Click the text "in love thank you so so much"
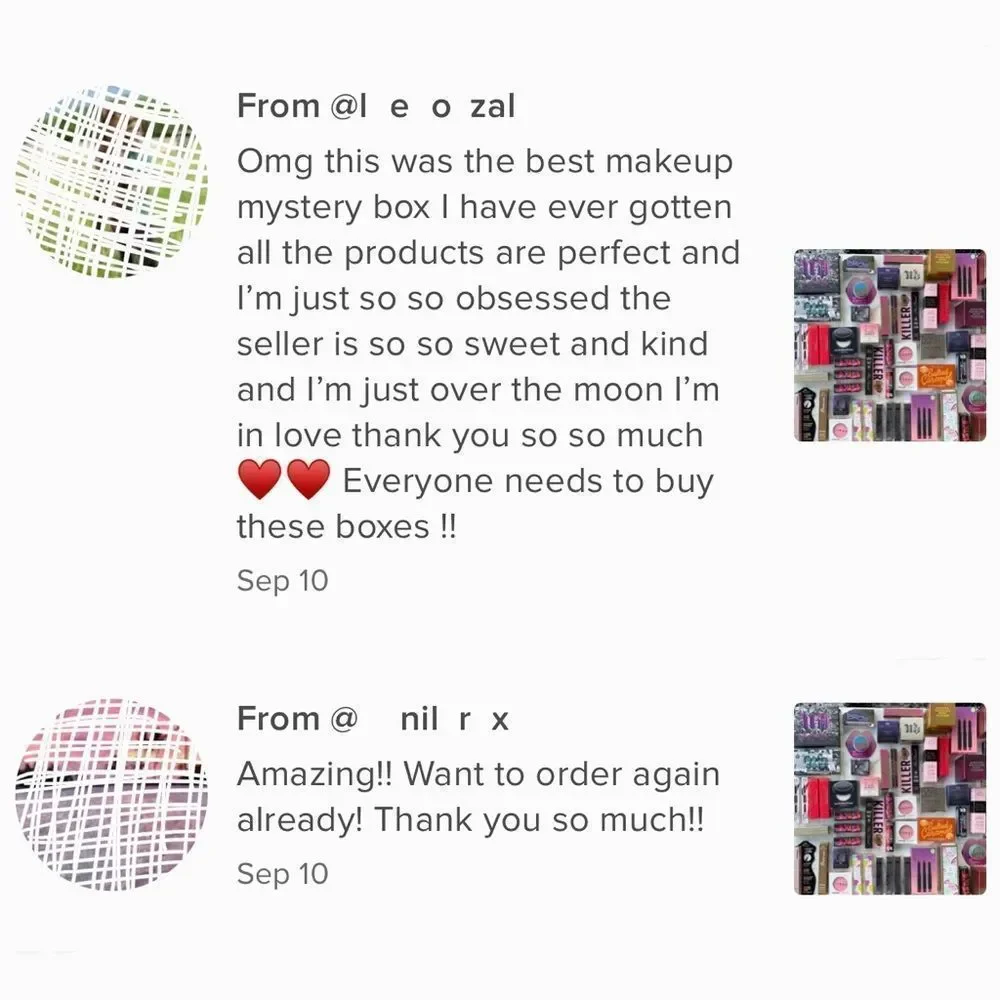The height and width of the screenshot is (1000, 1000). (469, 435)
